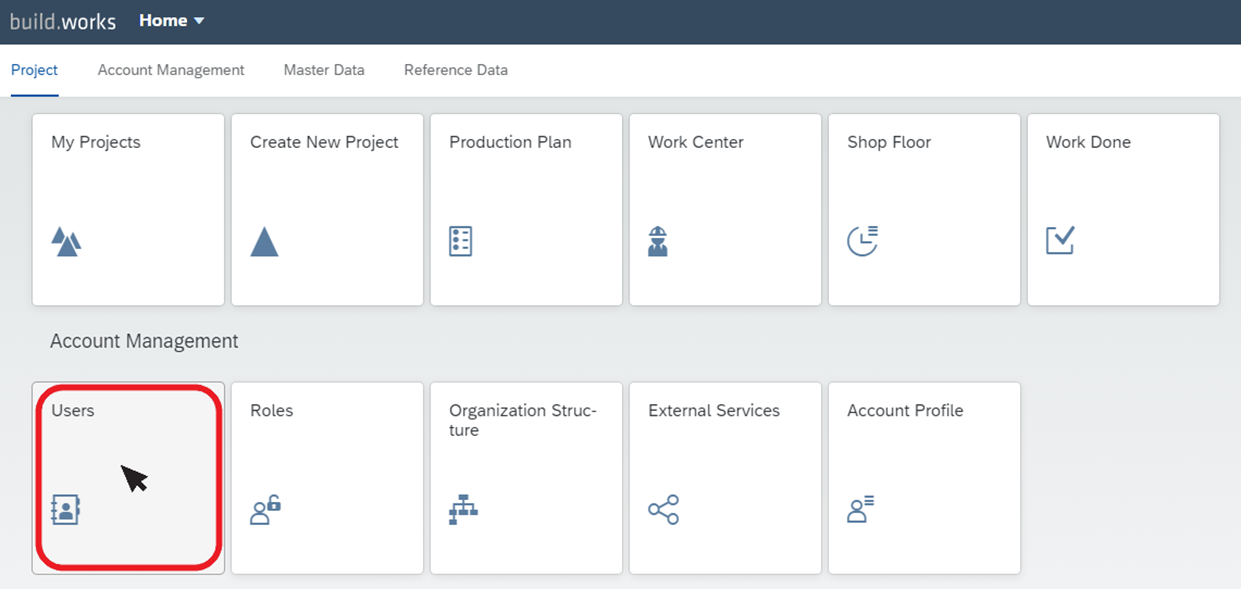Click the Work Center worker icon

pyautogui.click(x=658, y=242)
